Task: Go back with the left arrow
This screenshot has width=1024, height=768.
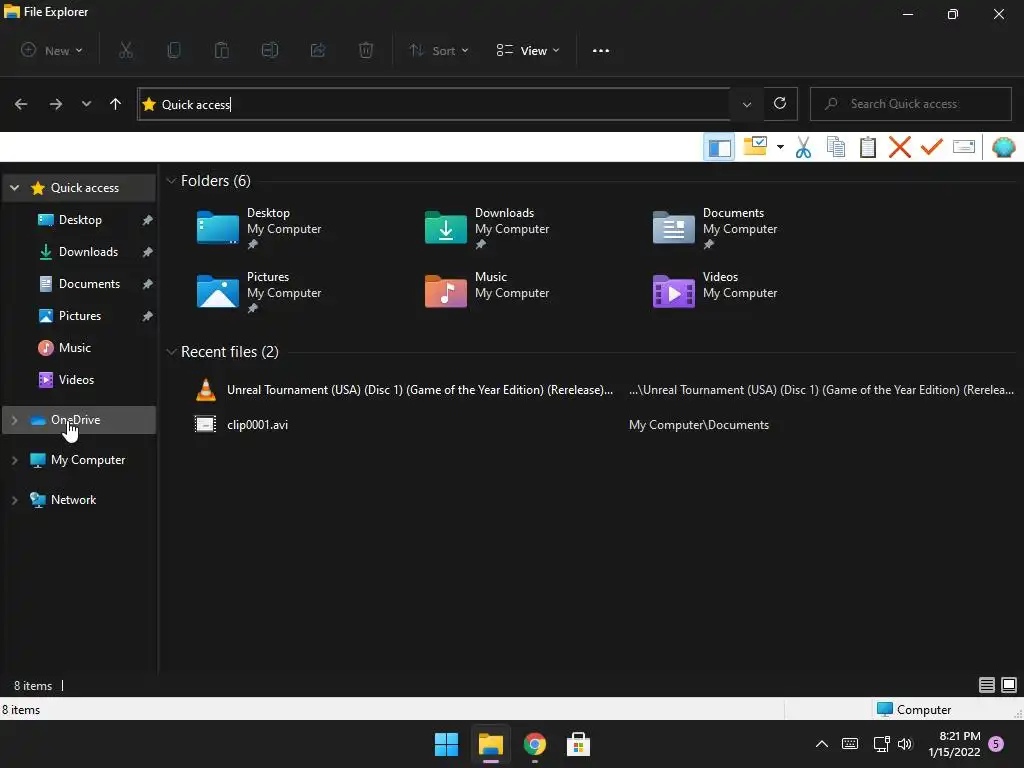Action: click(21, 104)
